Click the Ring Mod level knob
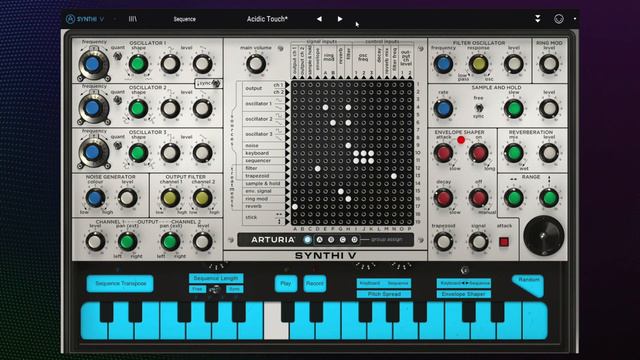 point(549,64)
